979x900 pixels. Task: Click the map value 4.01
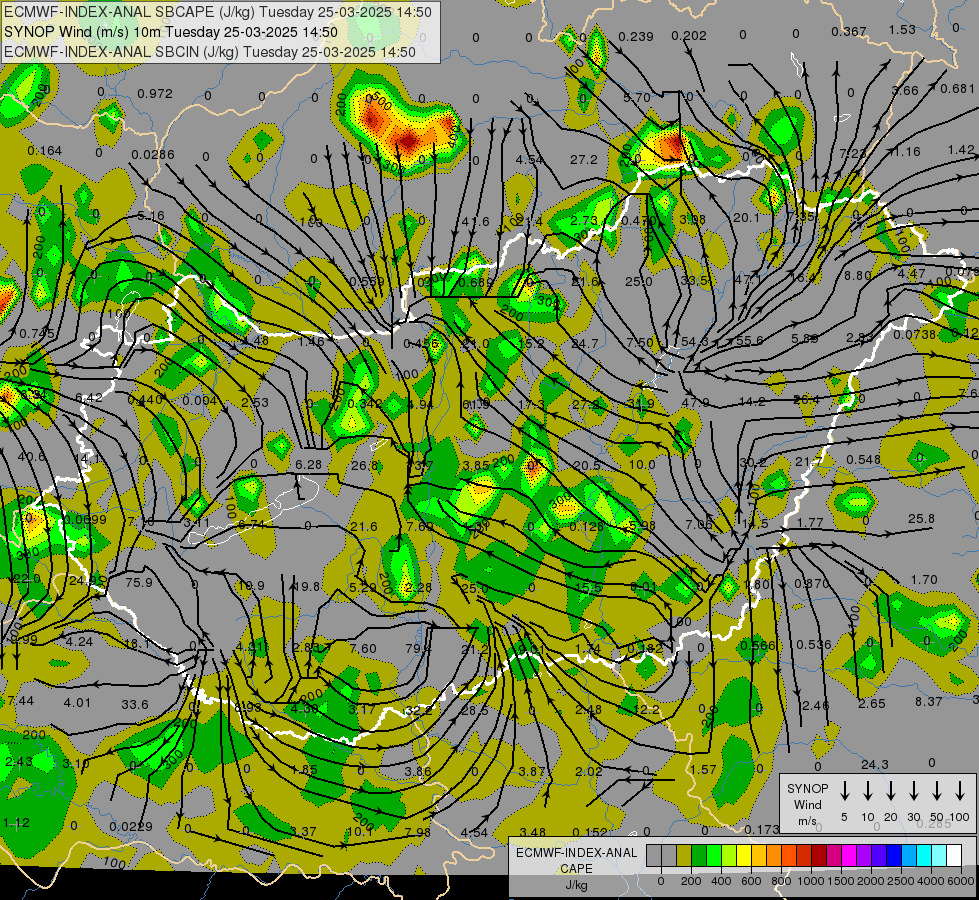point(77,703)
